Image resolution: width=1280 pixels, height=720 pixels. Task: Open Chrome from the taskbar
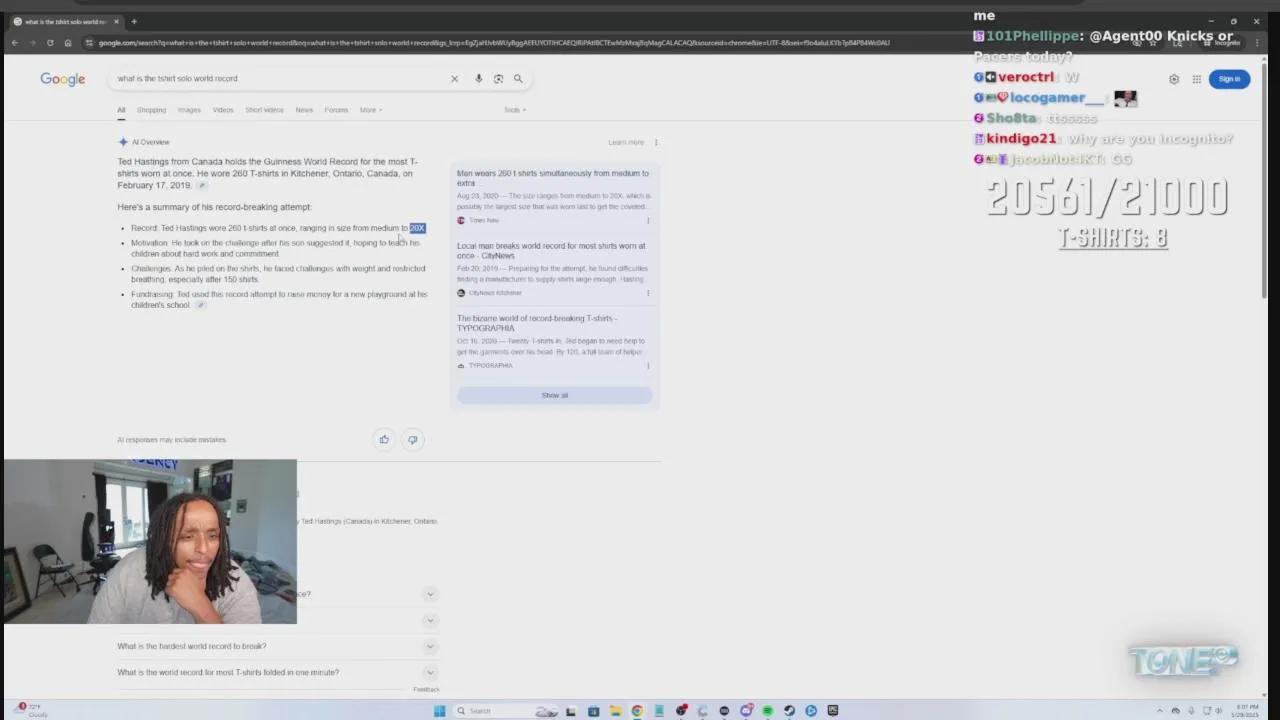(x=637, y=711)
